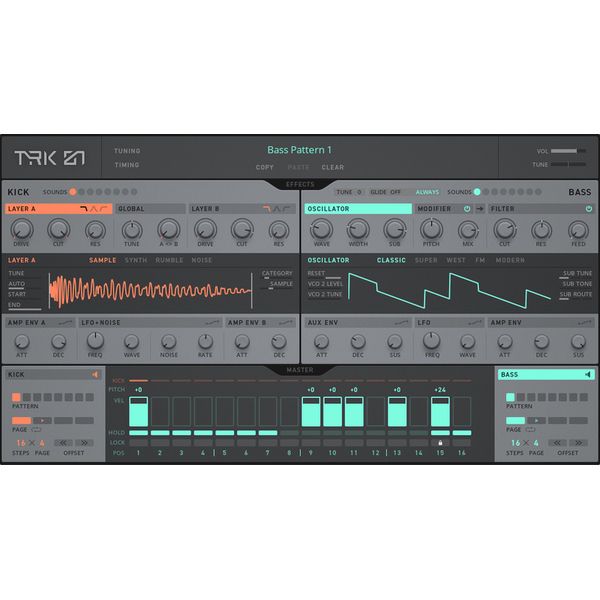Viewport: 600px width, 600px height.
Task: Open the Tuning settings
Action: point(127,151)
